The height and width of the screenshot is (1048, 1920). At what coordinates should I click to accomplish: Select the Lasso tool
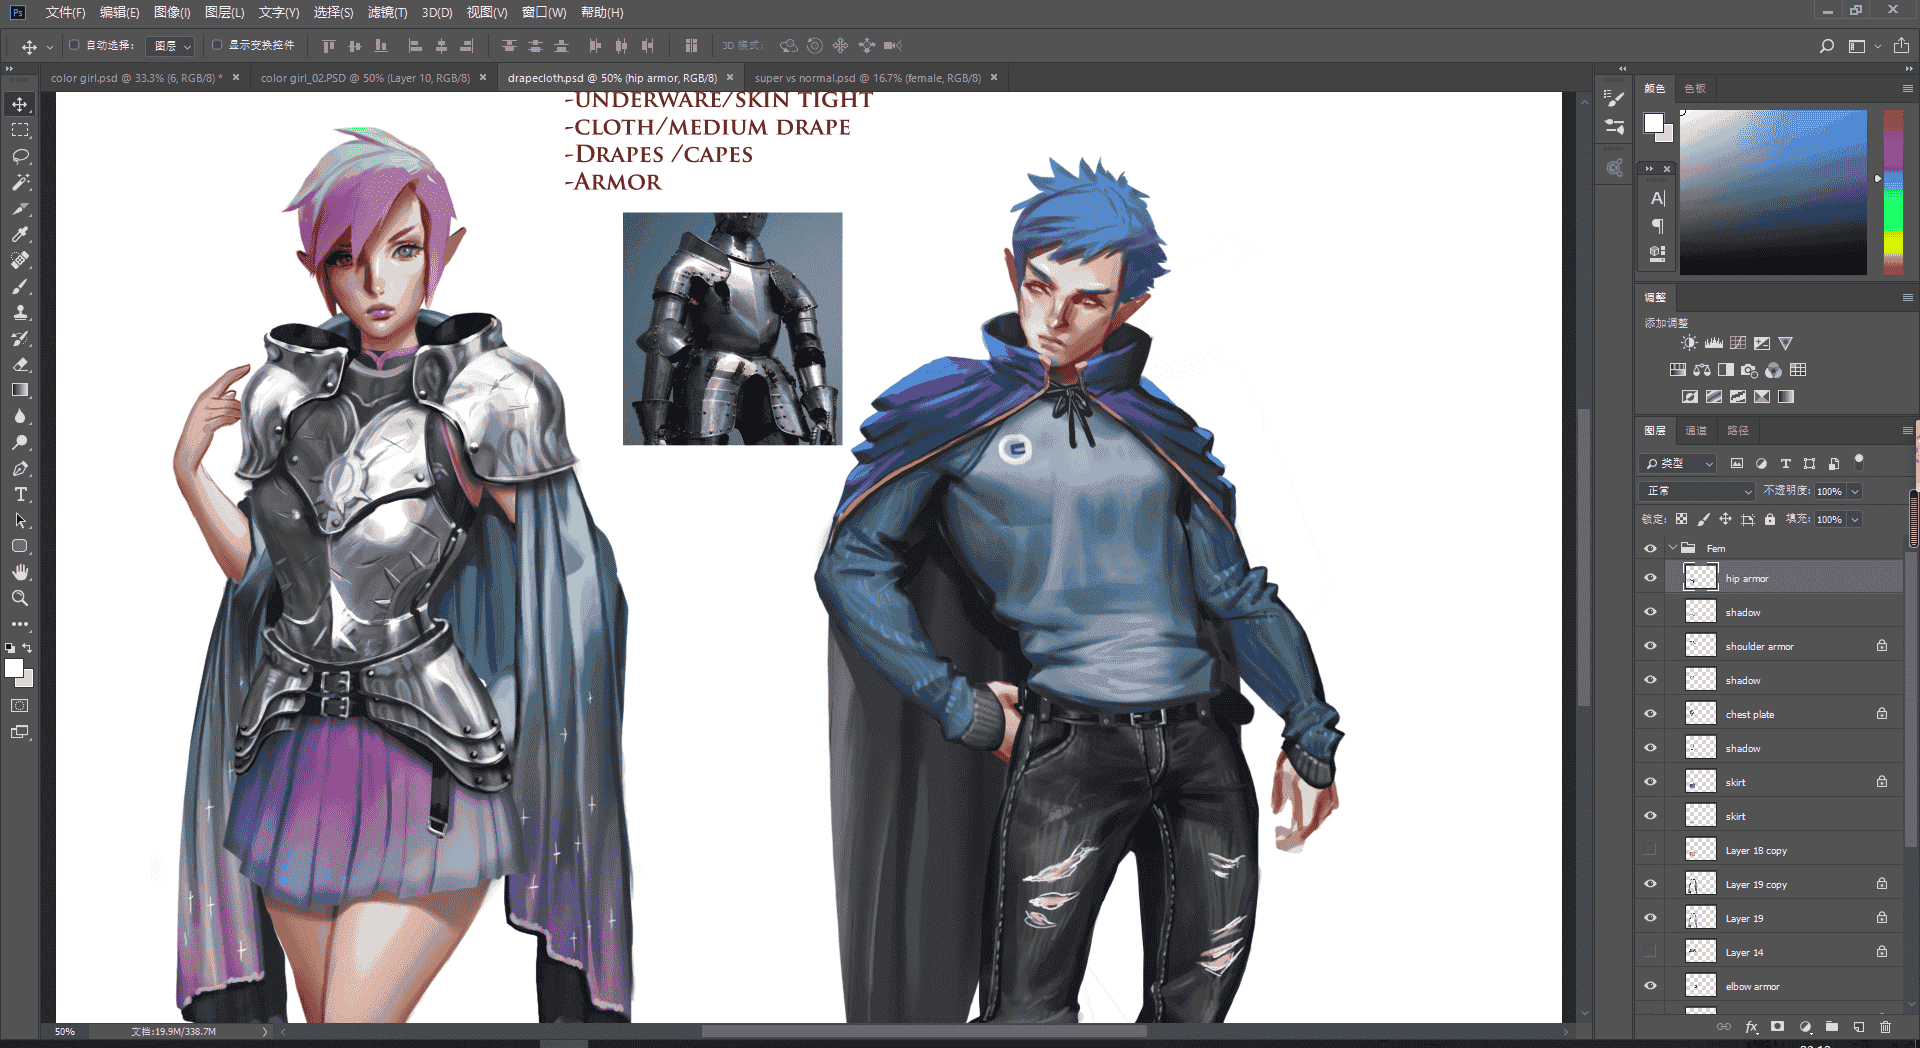coord(20,156)
